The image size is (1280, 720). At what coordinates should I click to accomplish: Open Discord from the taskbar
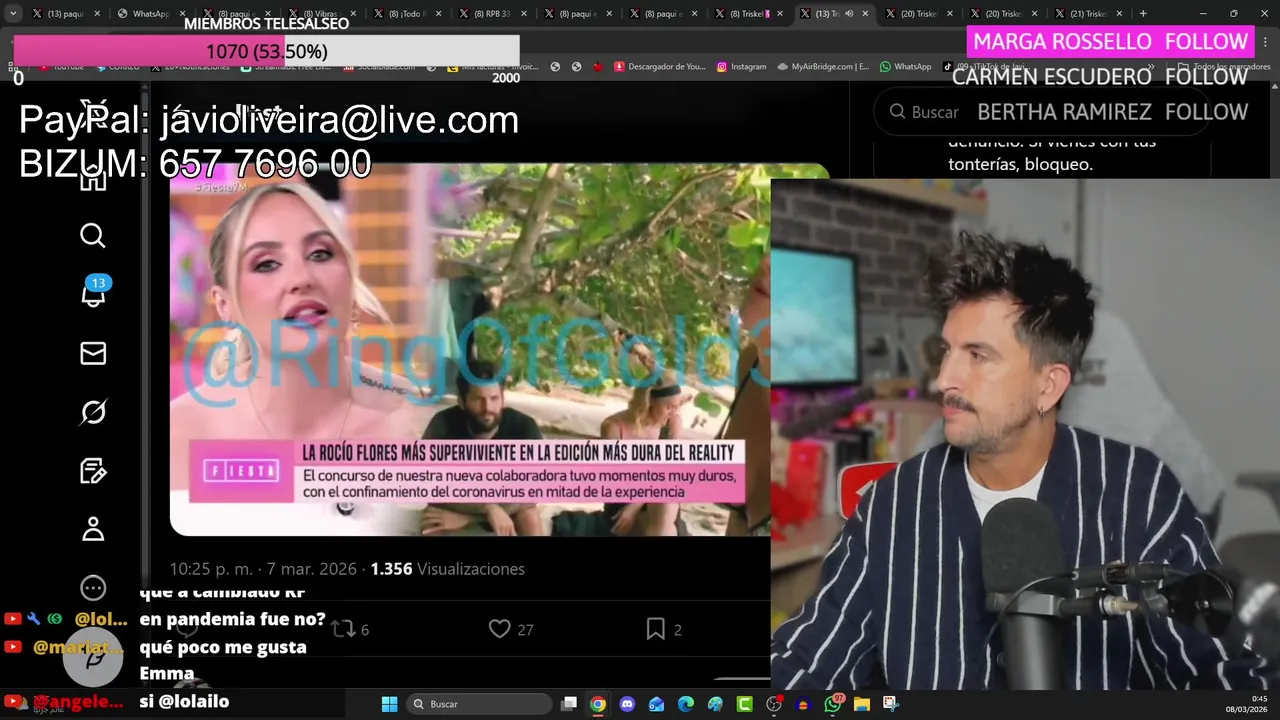627,704
